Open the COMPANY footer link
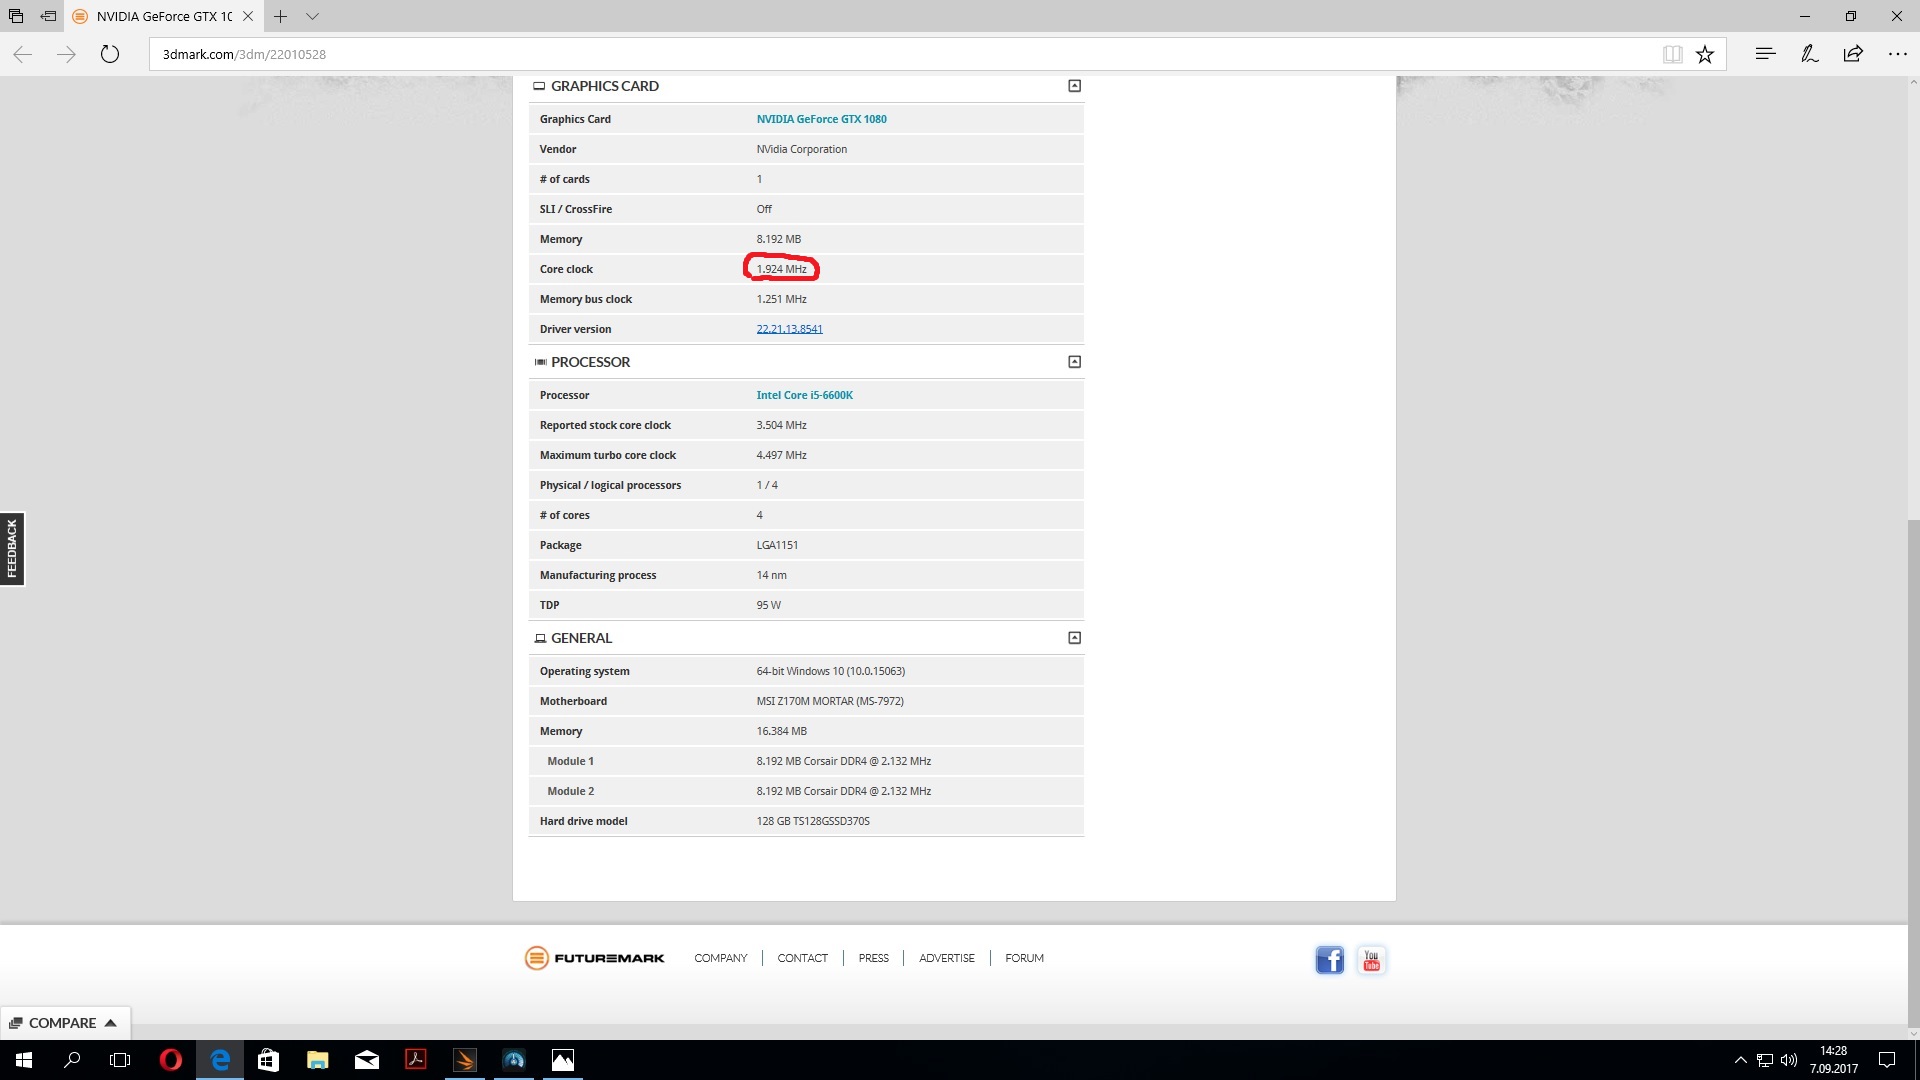This screenshot has width=1920, height=1080. point(720,958)
